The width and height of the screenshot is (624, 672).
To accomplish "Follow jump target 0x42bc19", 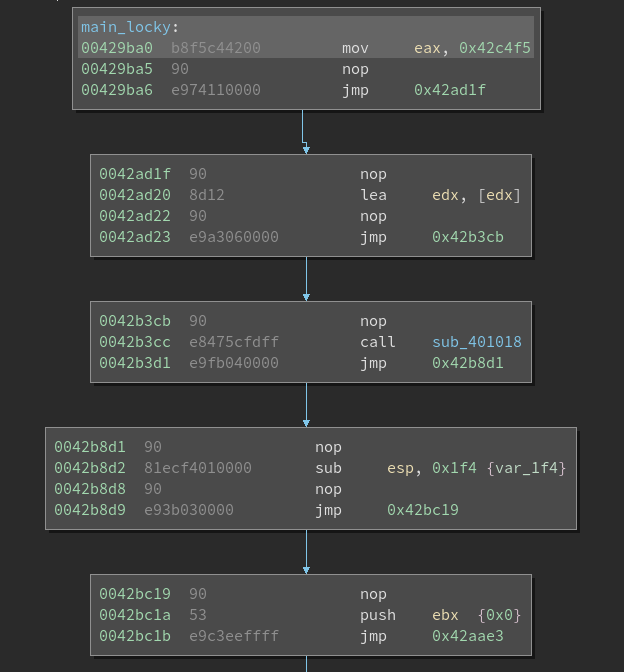I will pyautogui.click(x=423, y=510).
